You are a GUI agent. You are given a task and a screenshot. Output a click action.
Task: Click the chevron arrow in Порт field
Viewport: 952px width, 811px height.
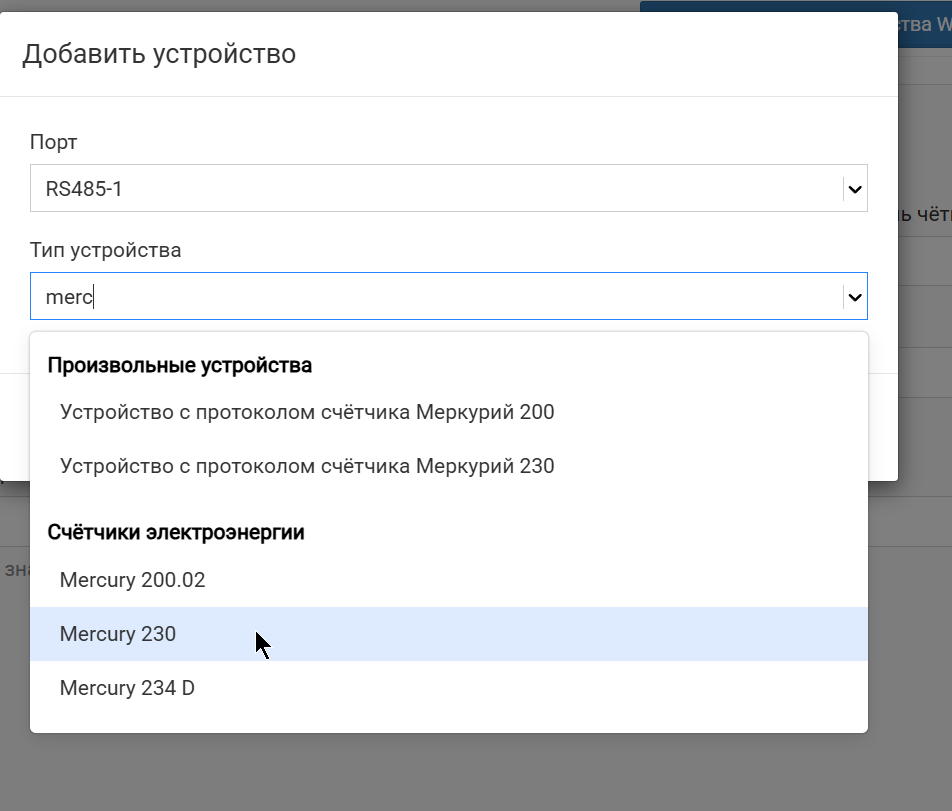pos(853,188)
